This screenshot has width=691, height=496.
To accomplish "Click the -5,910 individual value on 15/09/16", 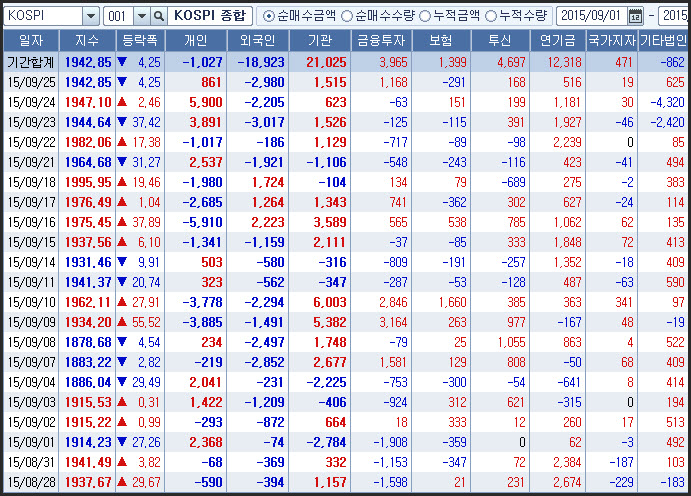I will [x=203, y=222].
